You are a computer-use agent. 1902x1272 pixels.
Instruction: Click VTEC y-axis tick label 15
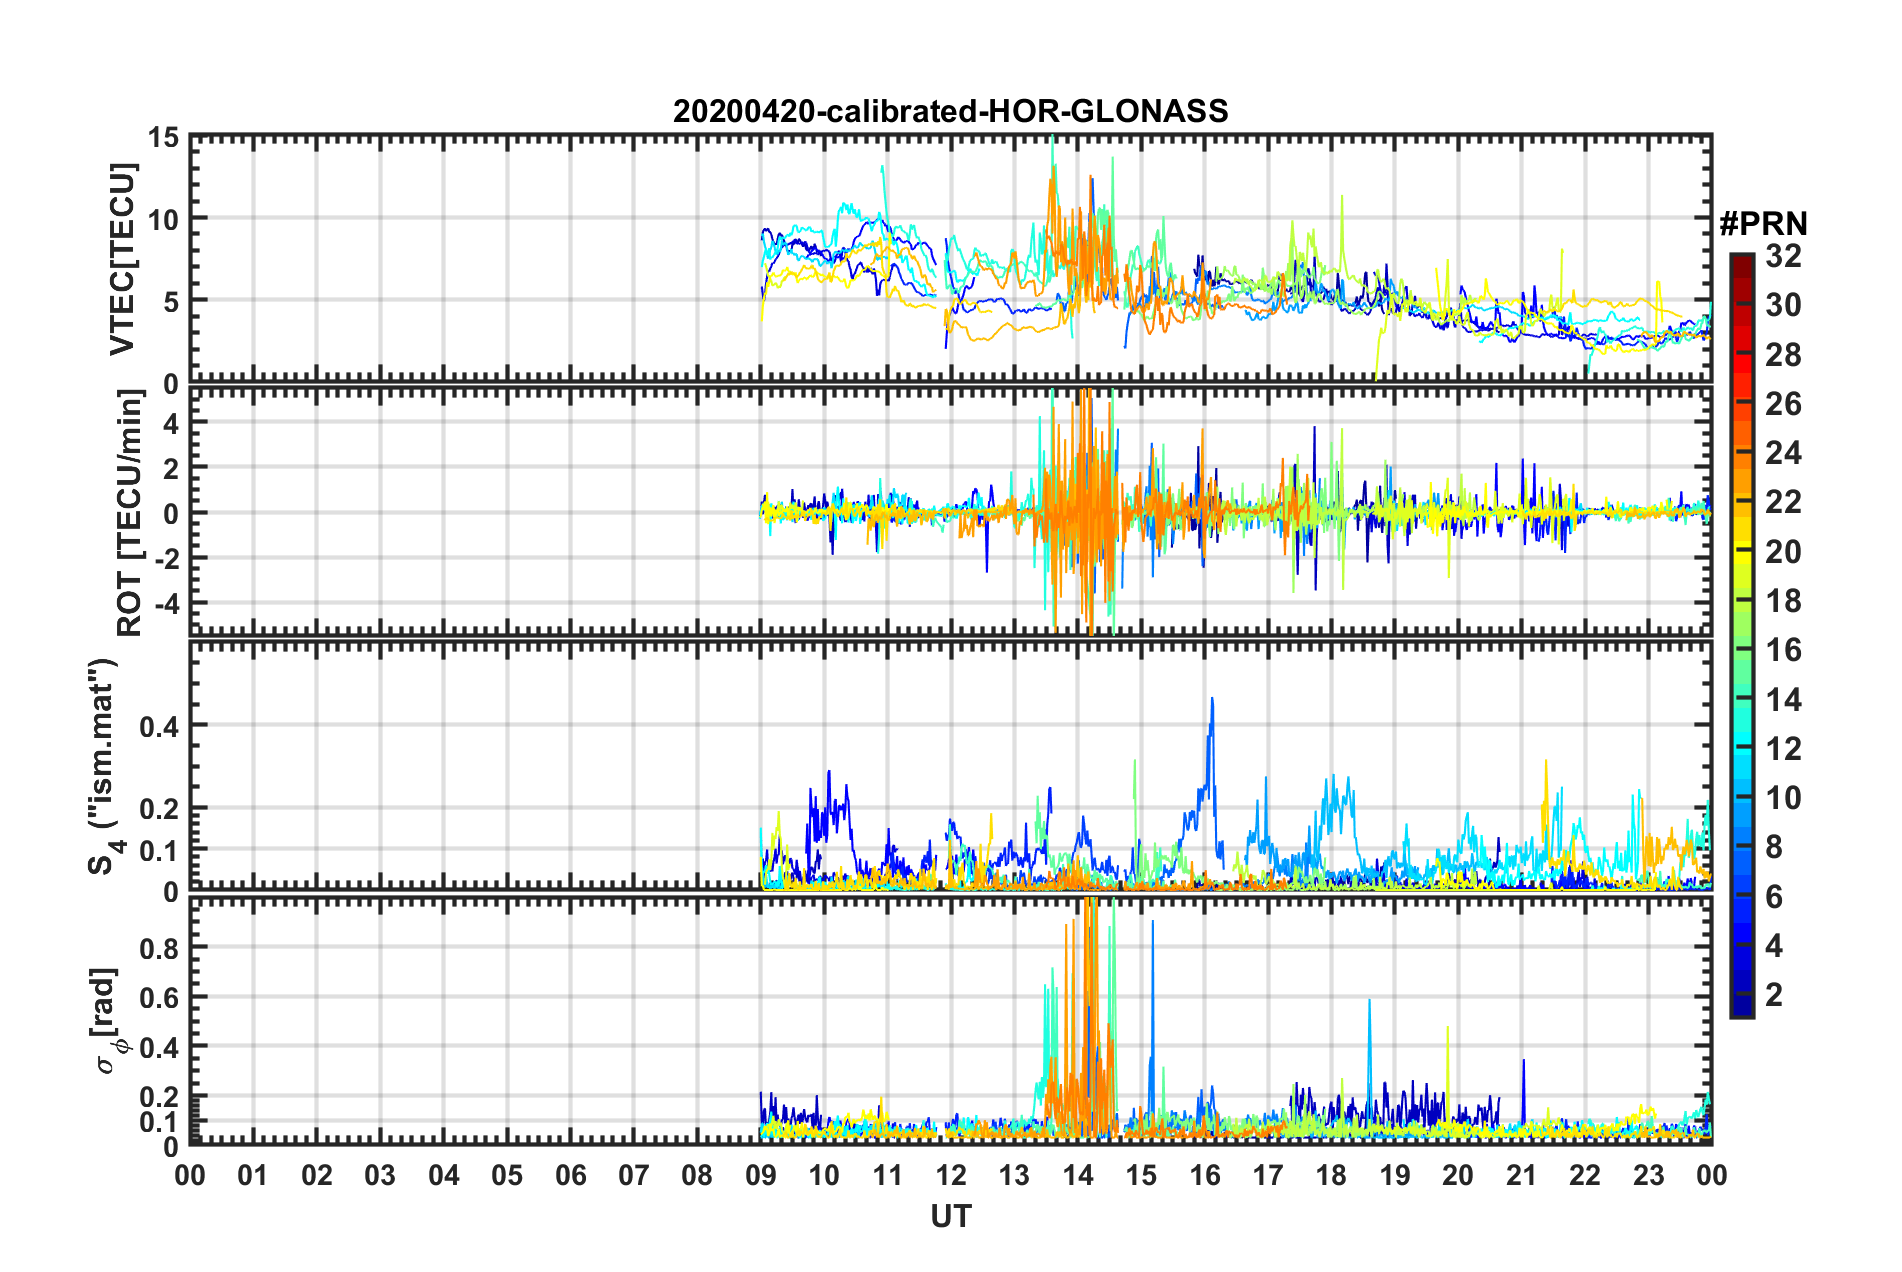click(x=163, y=138)
